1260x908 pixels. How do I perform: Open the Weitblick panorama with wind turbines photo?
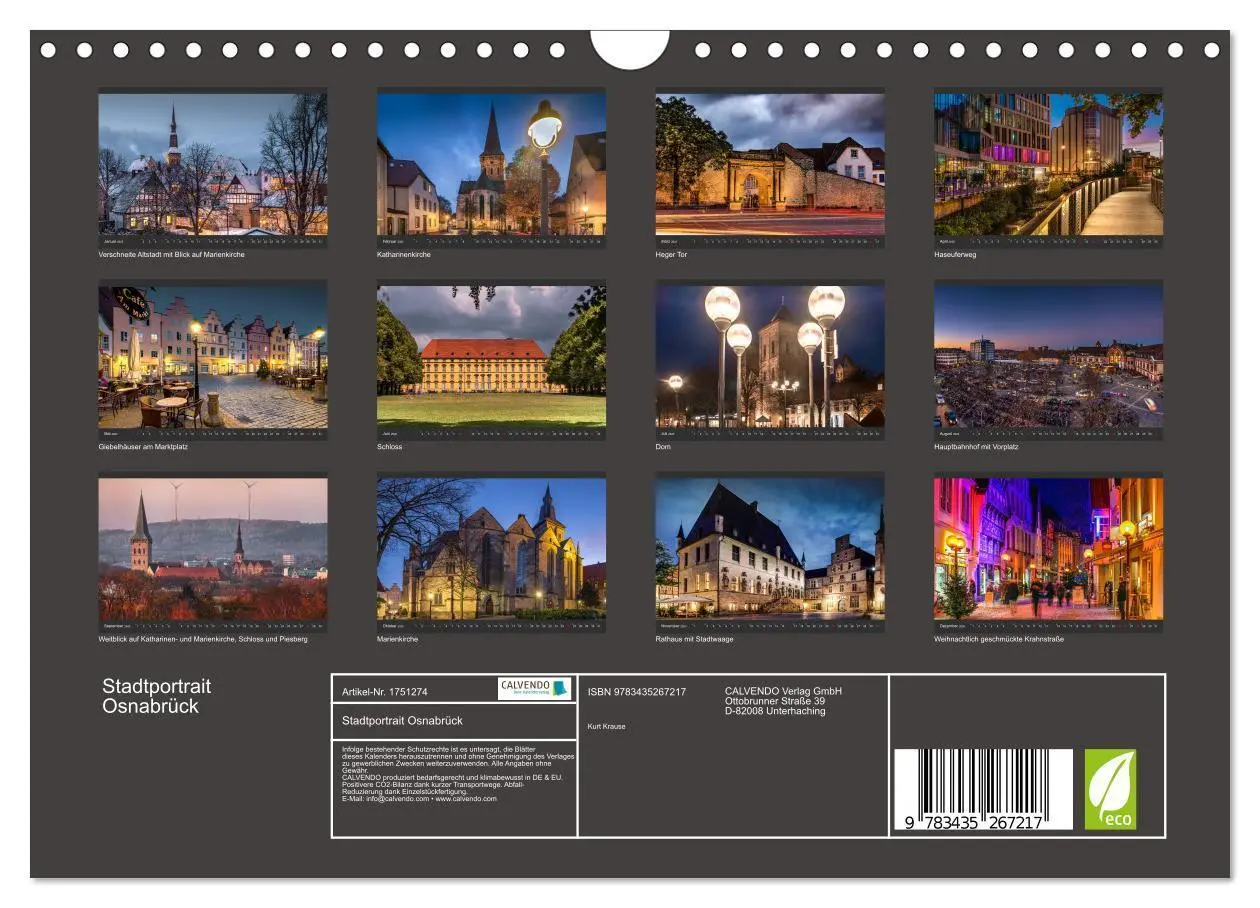[x=213, y=549]
